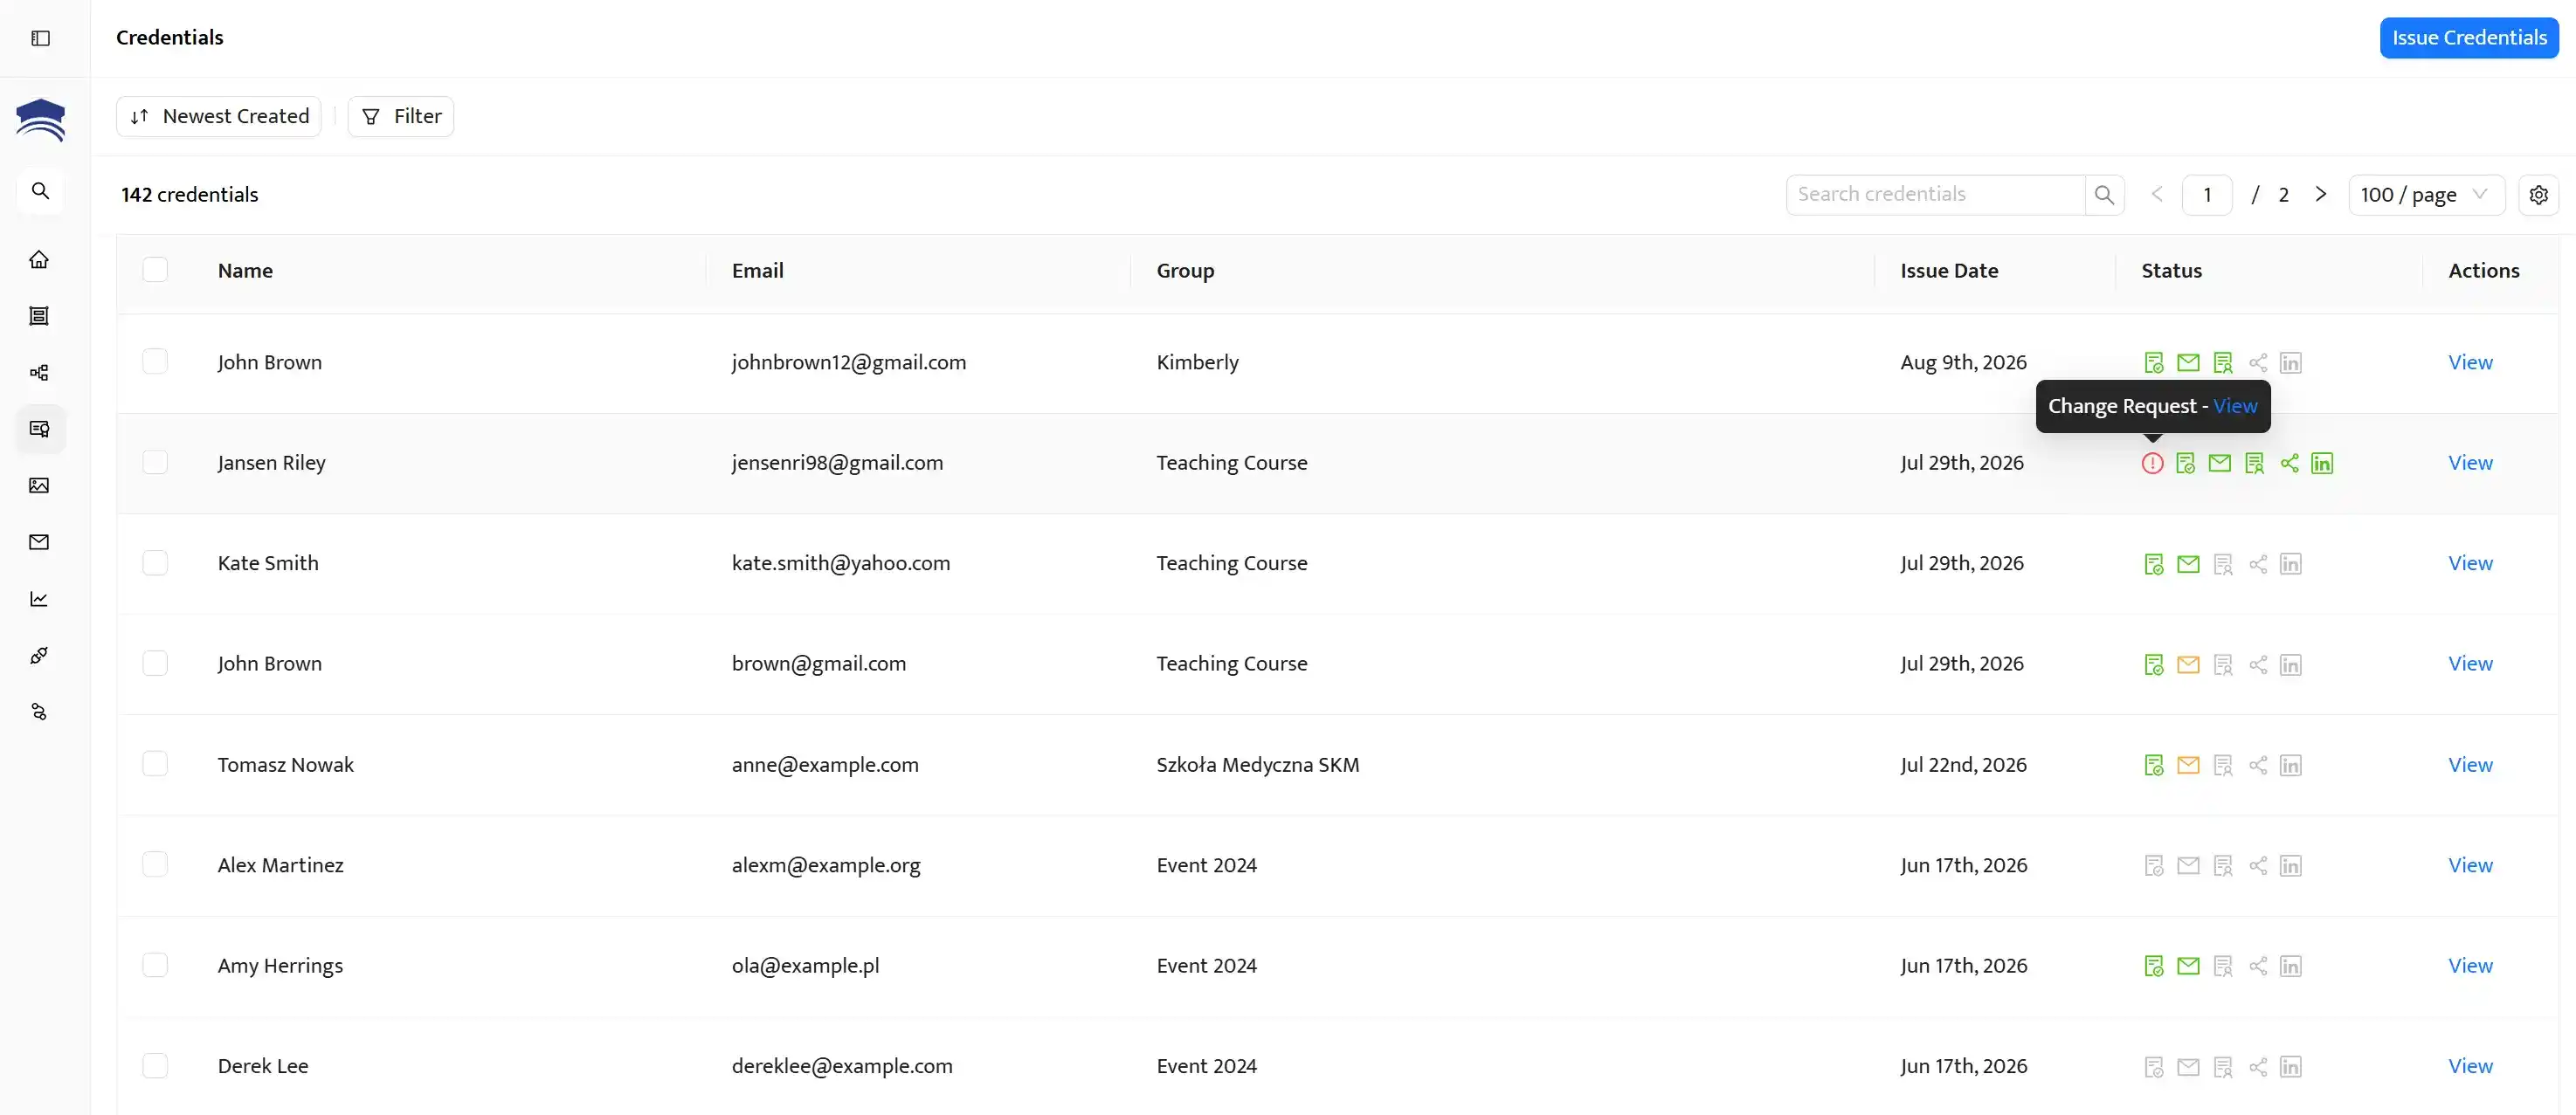
Task: Click the sidebar search magnifier icon
Action: pos(40,191)
